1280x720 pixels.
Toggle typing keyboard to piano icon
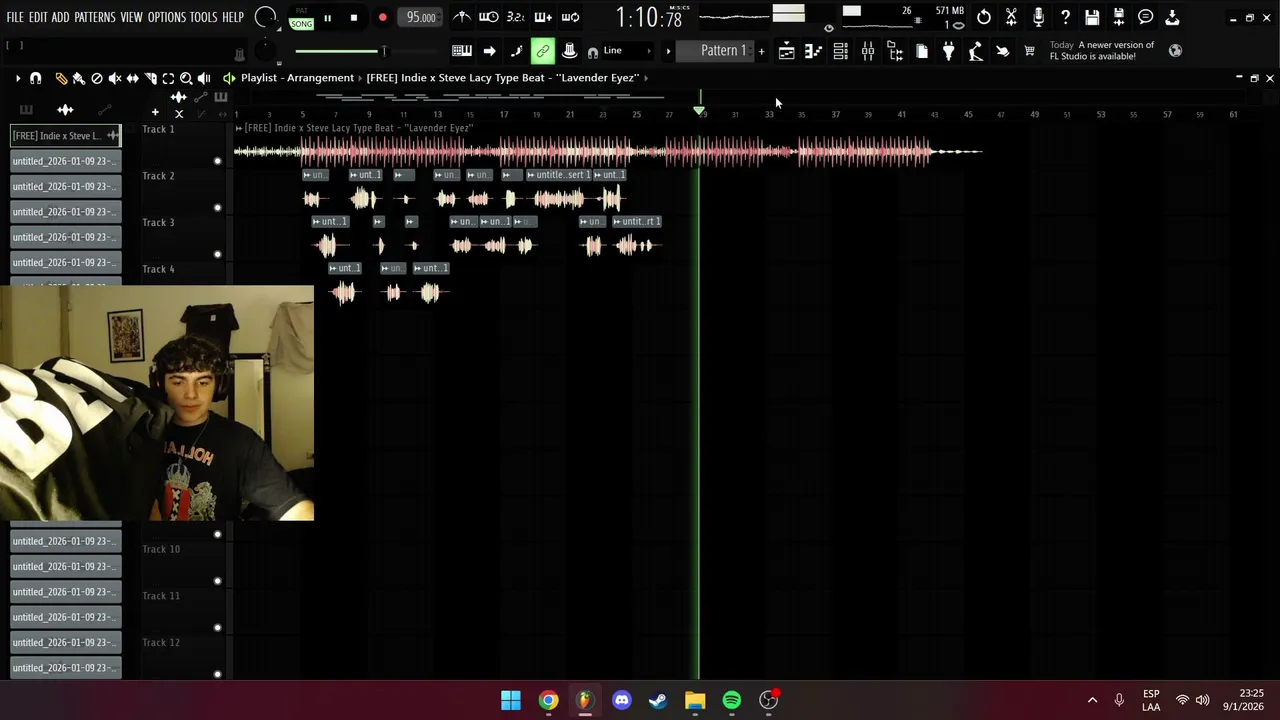coord(462,51)
